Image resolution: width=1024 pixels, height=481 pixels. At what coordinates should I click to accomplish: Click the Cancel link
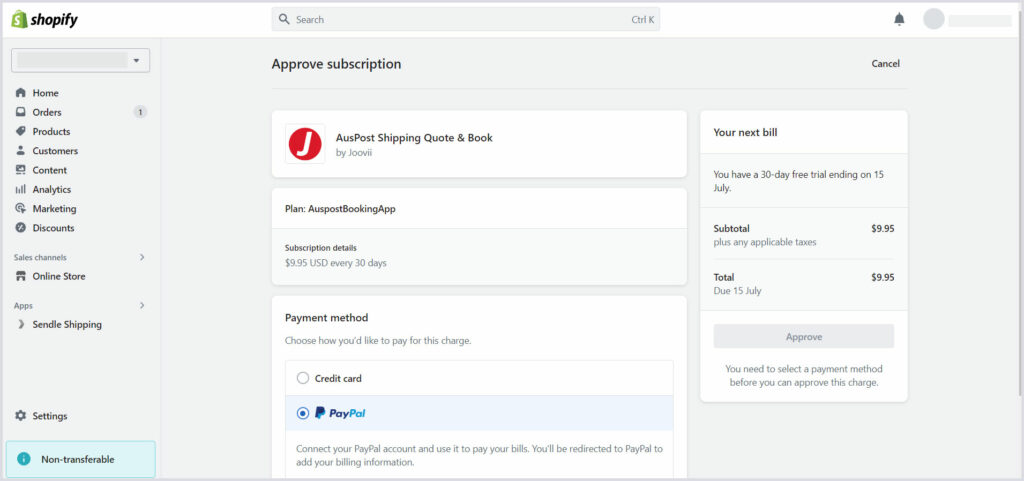click(x=886, y=63)
